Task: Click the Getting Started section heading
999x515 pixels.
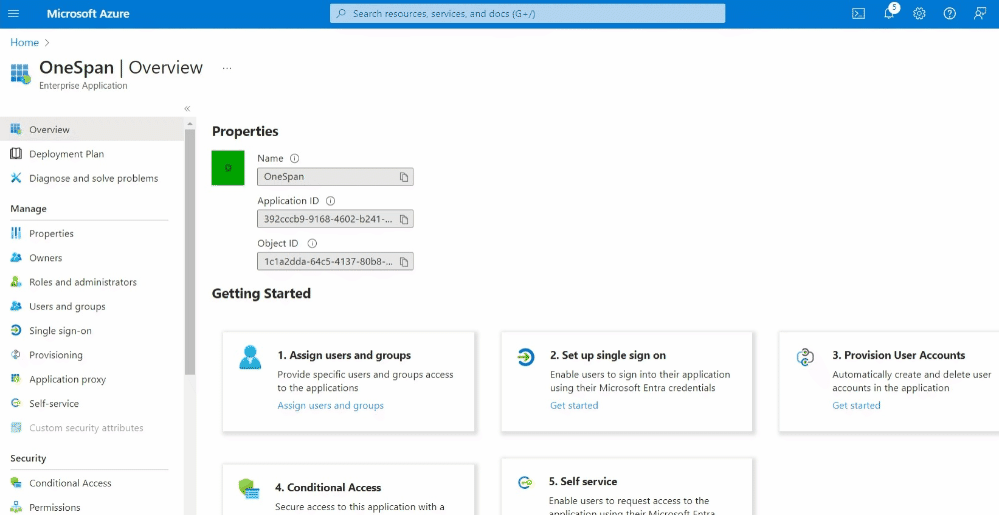Action: (261, 294)
